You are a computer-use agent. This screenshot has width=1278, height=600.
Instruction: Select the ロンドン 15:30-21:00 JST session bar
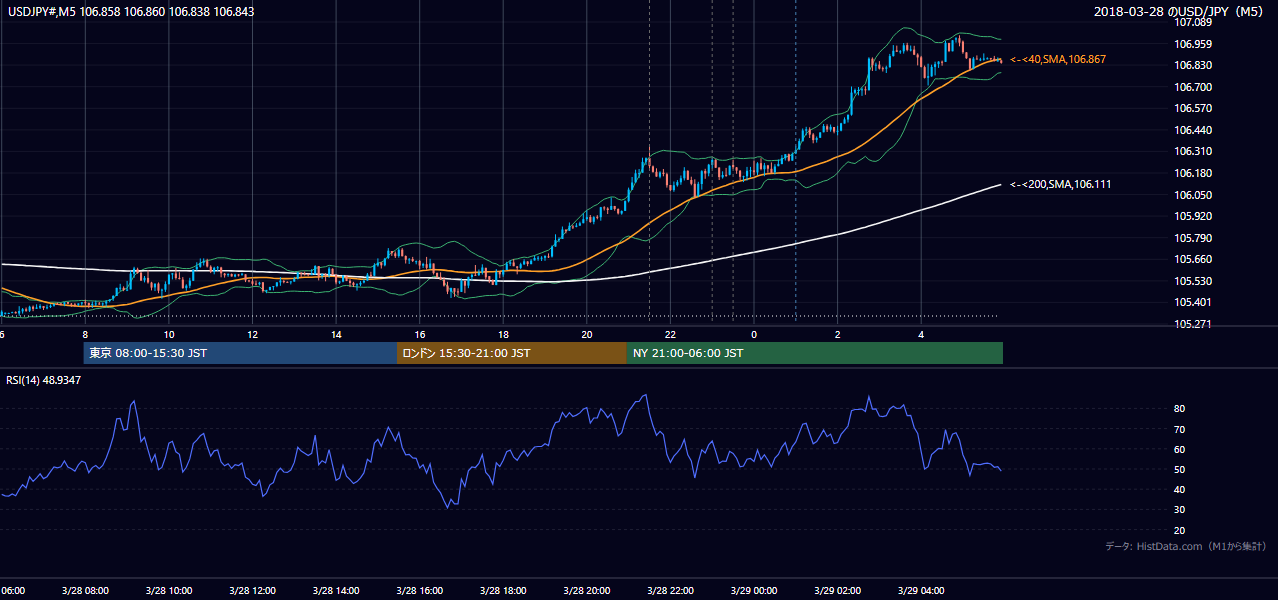(x=512, y=353)
